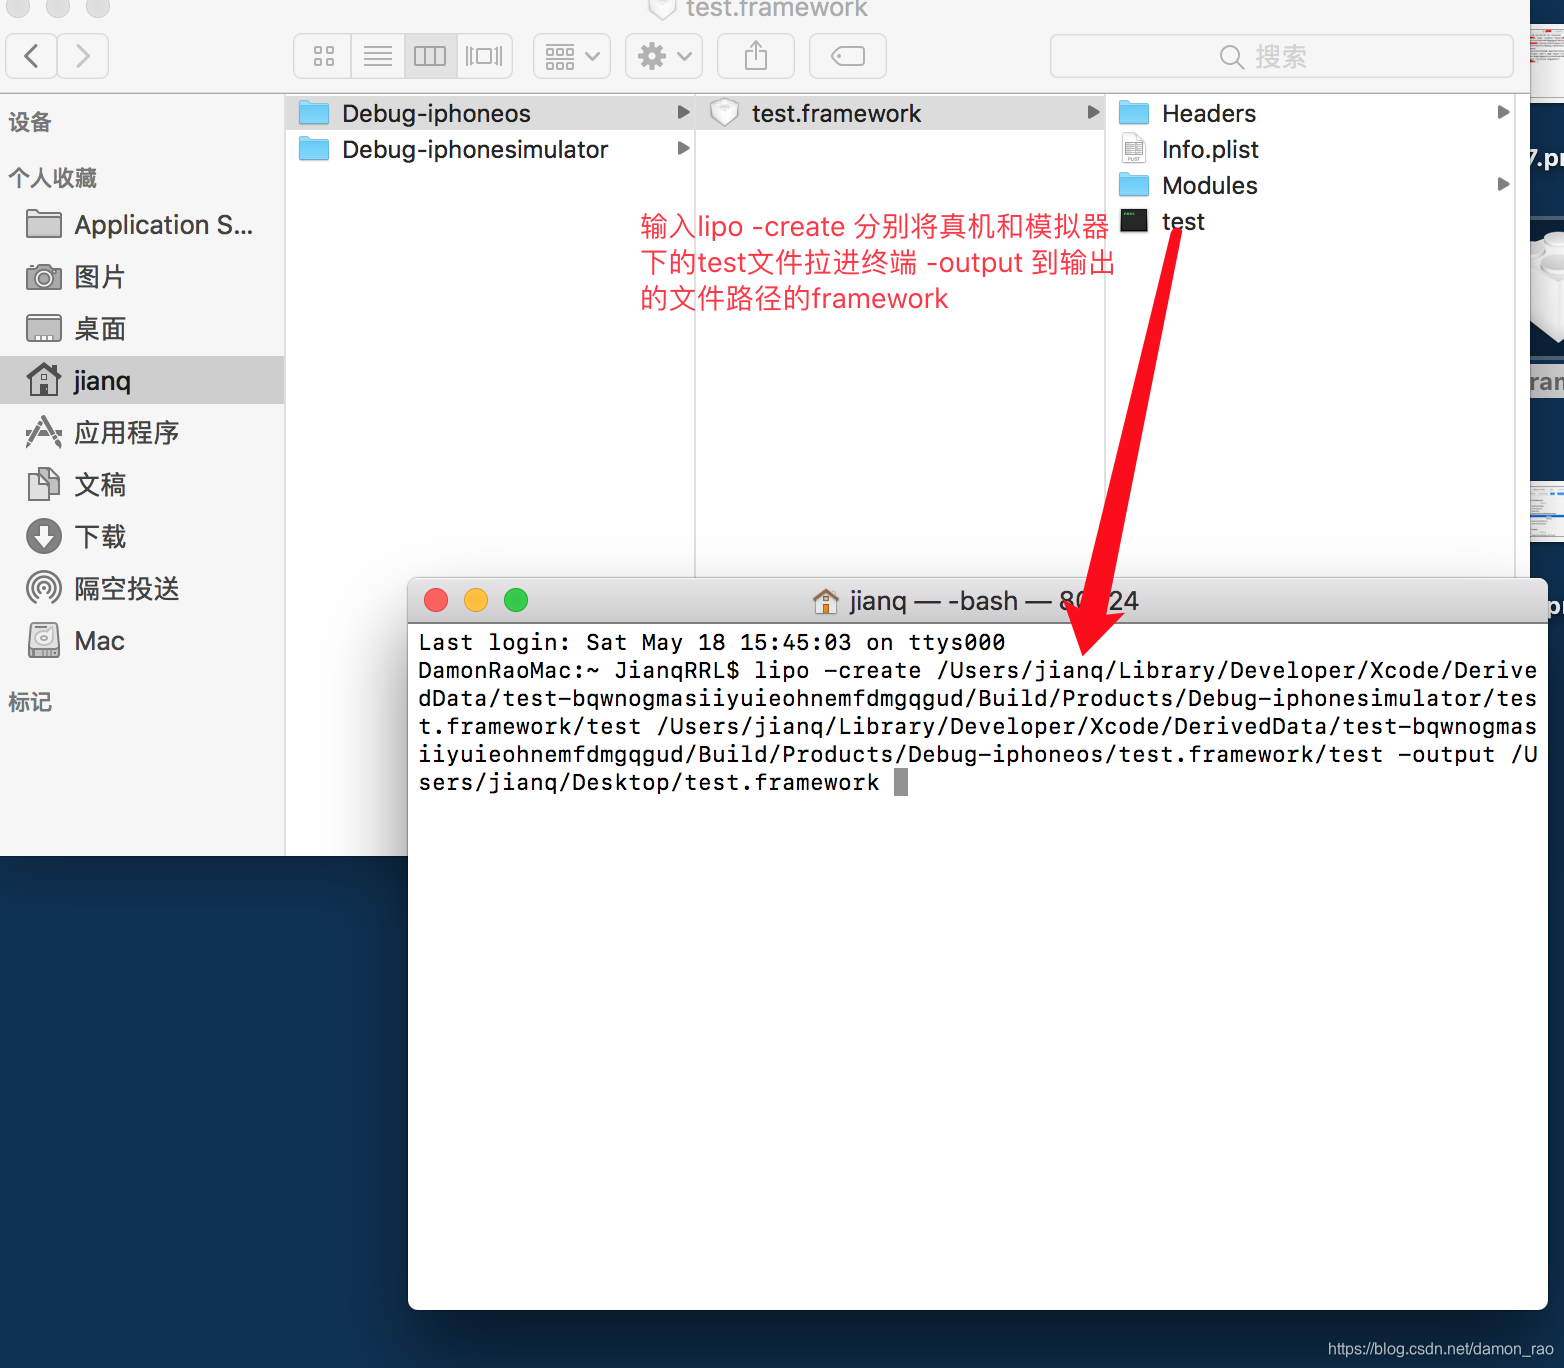Viewport: 1564px width, 1368px height.
Task: Open Mac disk in sidebar
Action: click(x=142, y=641)
